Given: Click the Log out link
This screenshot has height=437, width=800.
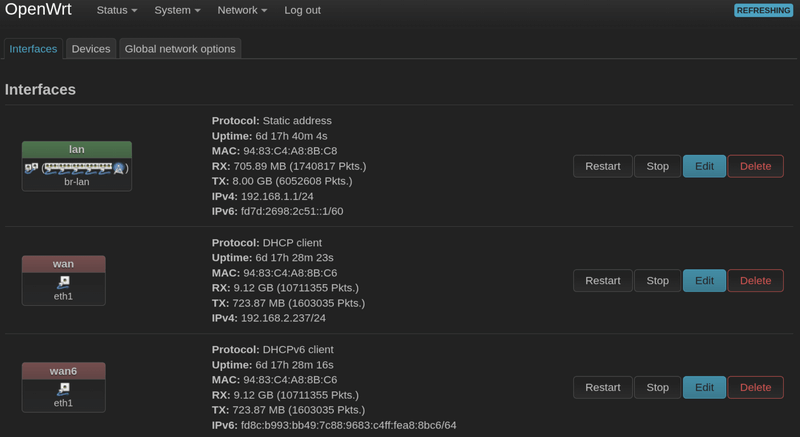Looking at the screenshot, I should point(302,10).
